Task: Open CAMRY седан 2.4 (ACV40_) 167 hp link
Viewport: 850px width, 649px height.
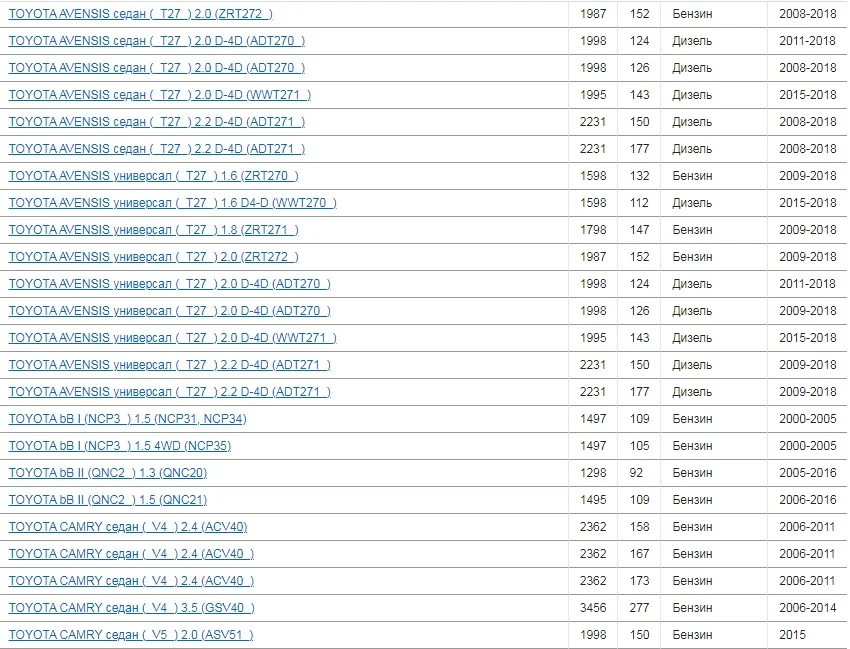Action: click(x=131, y=554)
